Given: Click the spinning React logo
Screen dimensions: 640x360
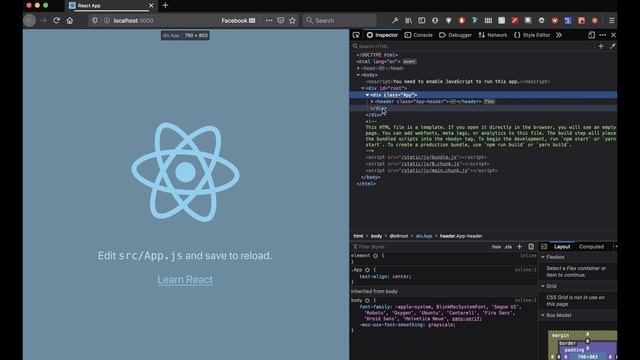Looking at the screenshot, I should [185, 172].
